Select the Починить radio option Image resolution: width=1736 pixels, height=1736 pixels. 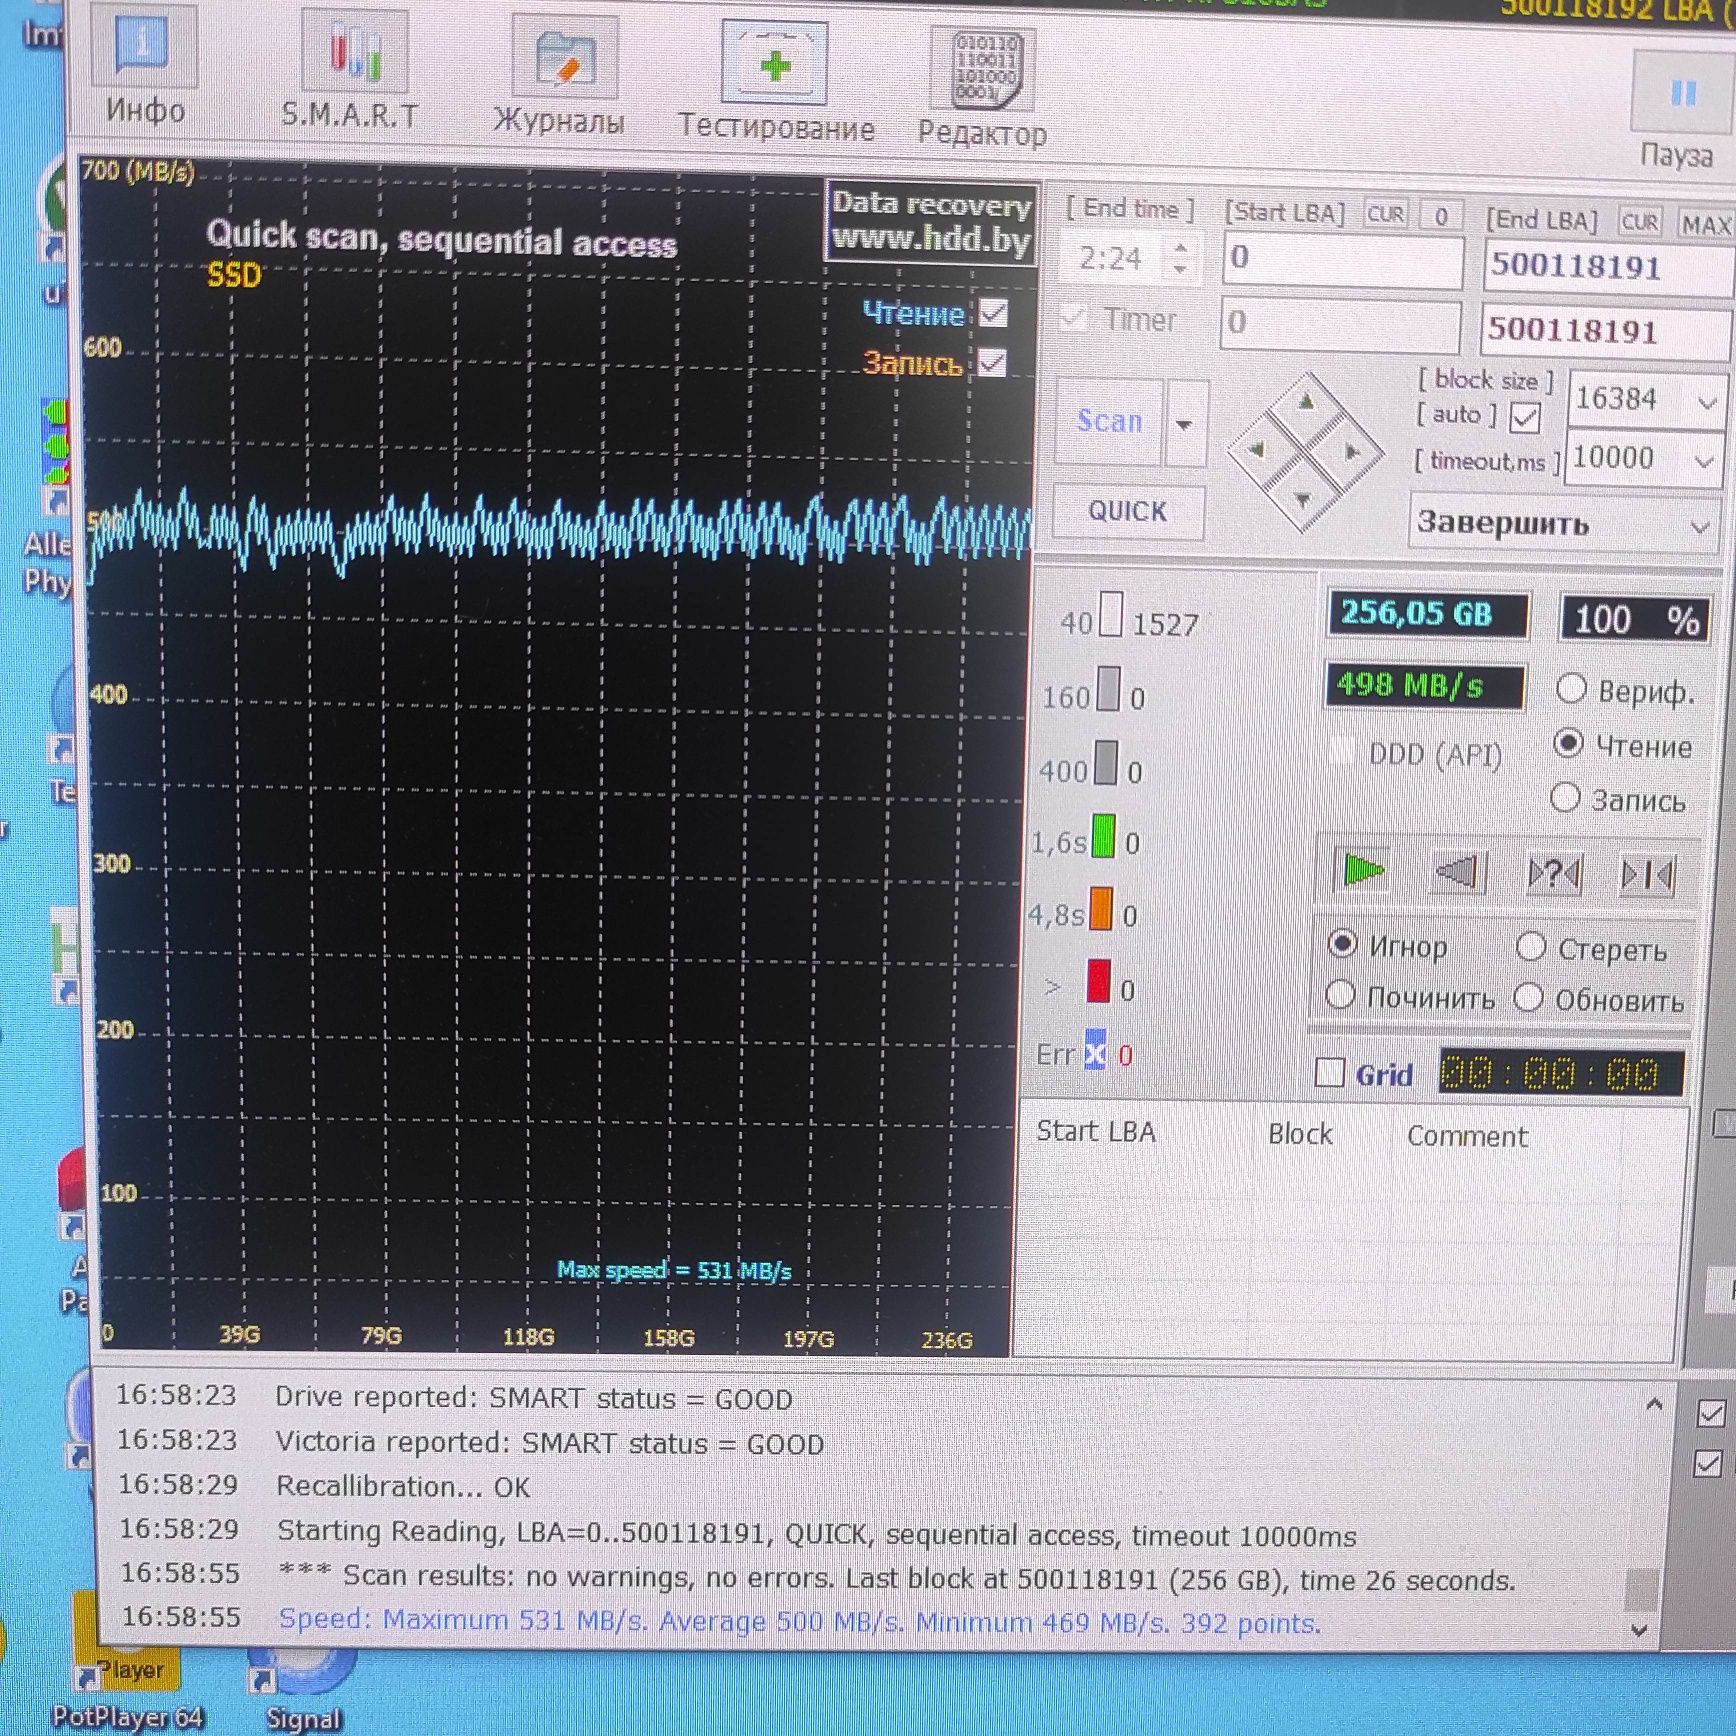(1340, 995)
